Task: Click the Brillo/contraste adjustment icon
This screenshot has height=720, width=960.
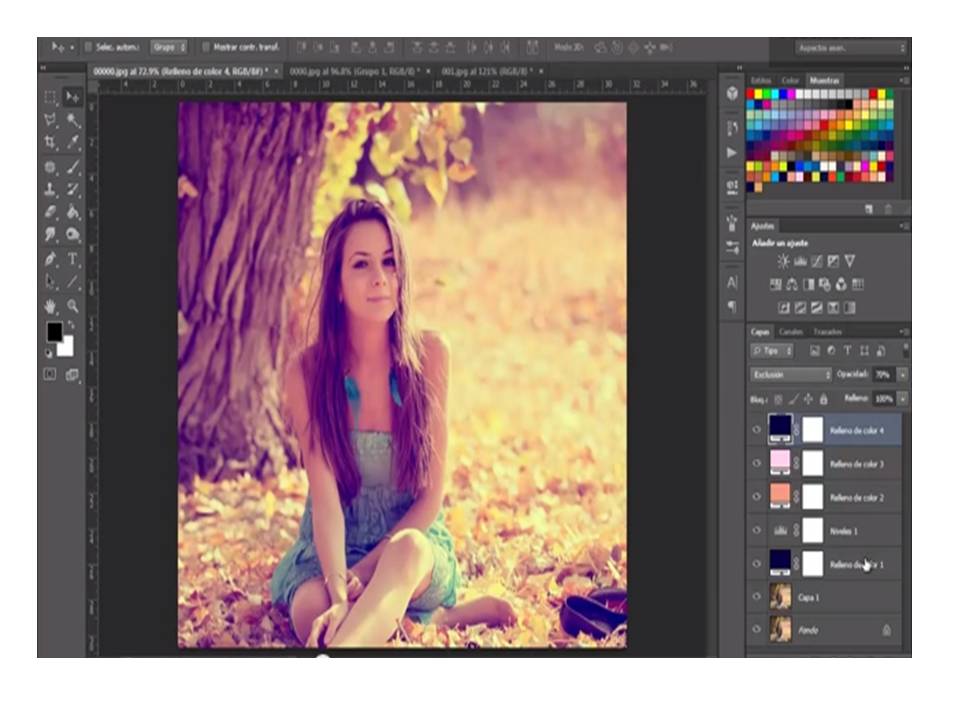Action: (783, 261)
